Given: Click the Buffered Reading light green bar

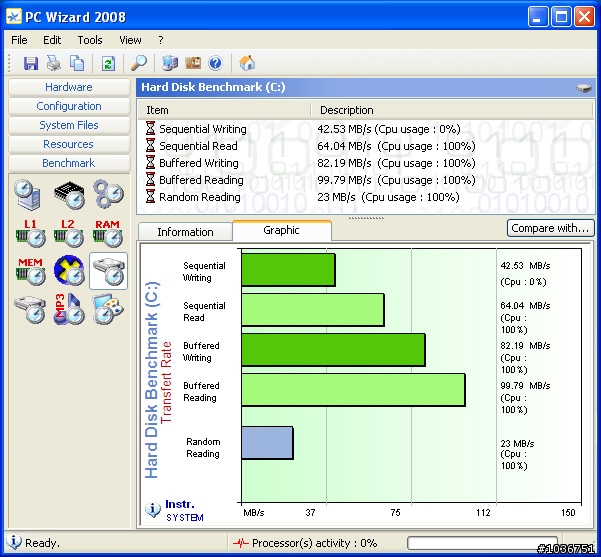Looking at the screenshot, I should (x=353, y=390).
